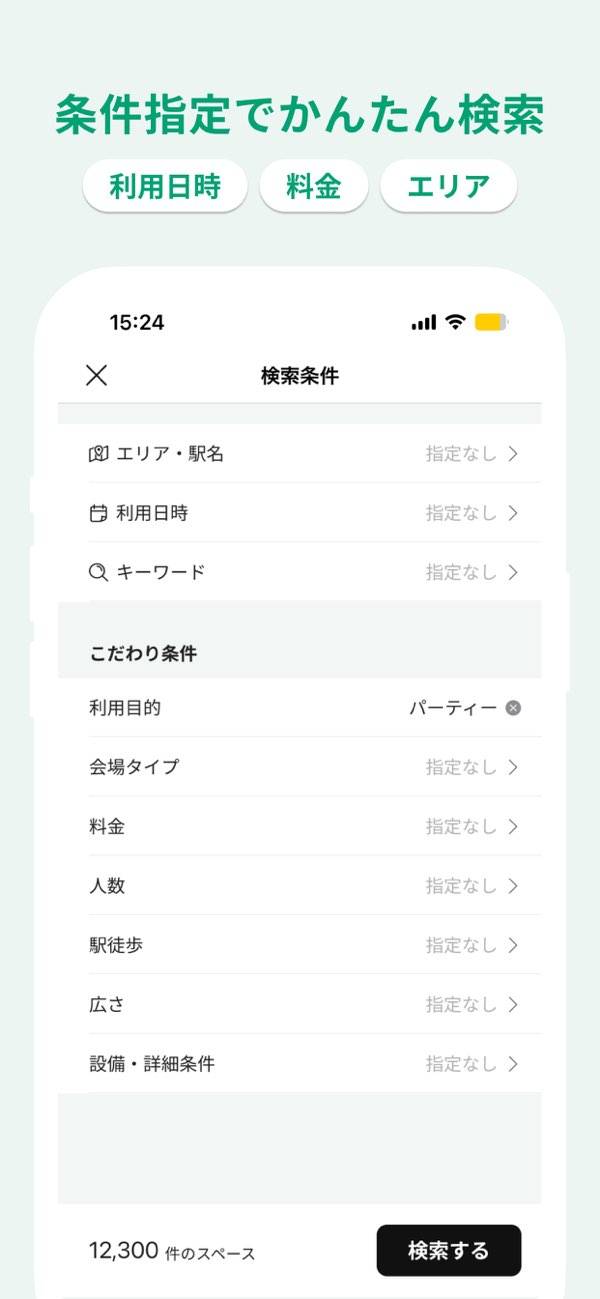Tap the キーワード search field row
This screenshot has width=600, height=1299.
(x=300, y=573)
